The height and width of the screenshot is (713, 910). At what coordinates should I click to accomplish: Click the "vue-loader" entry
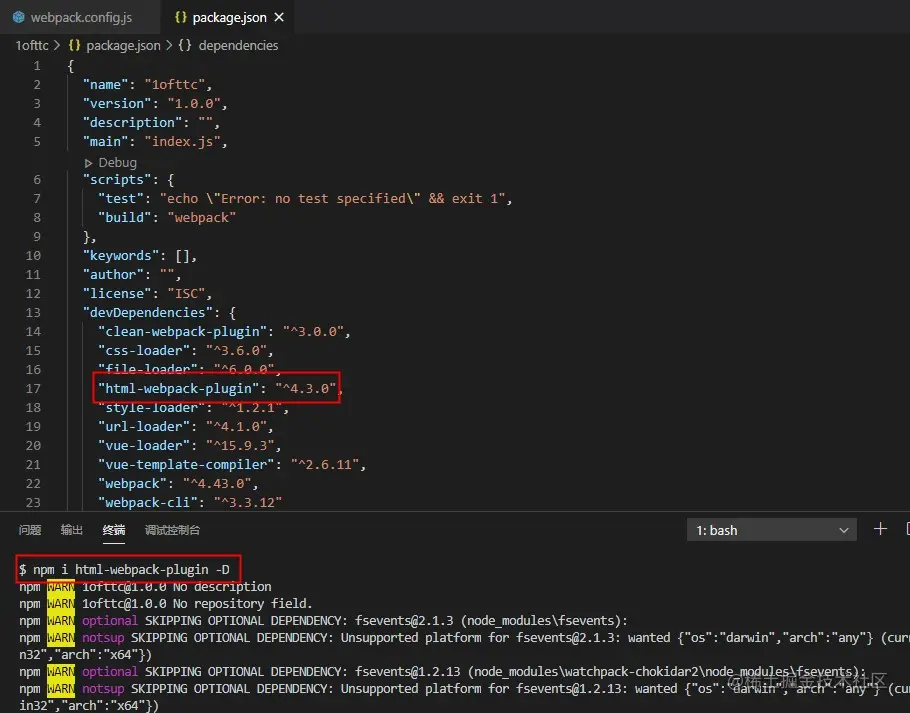coord(189,446)
